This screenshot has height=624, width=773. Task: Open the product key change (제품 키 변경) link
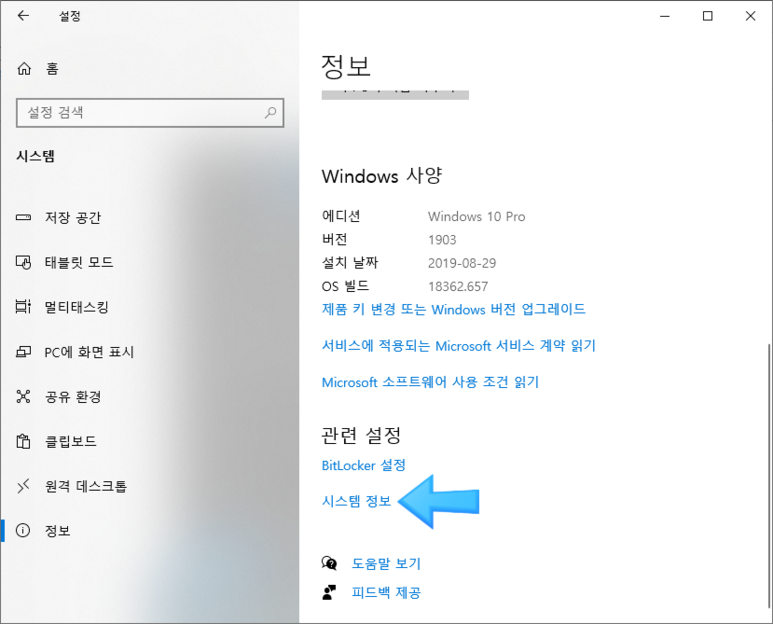pos(454,309)
